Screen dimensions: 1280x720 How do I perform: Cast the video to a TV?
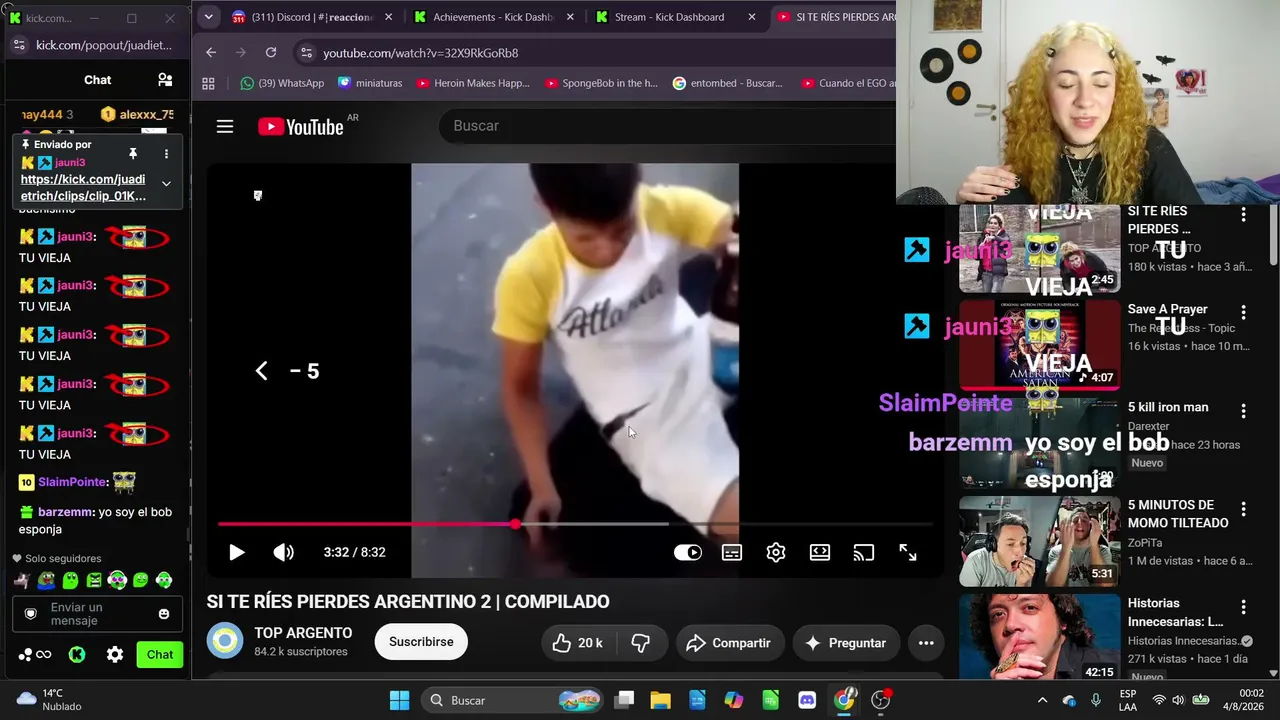864,552
